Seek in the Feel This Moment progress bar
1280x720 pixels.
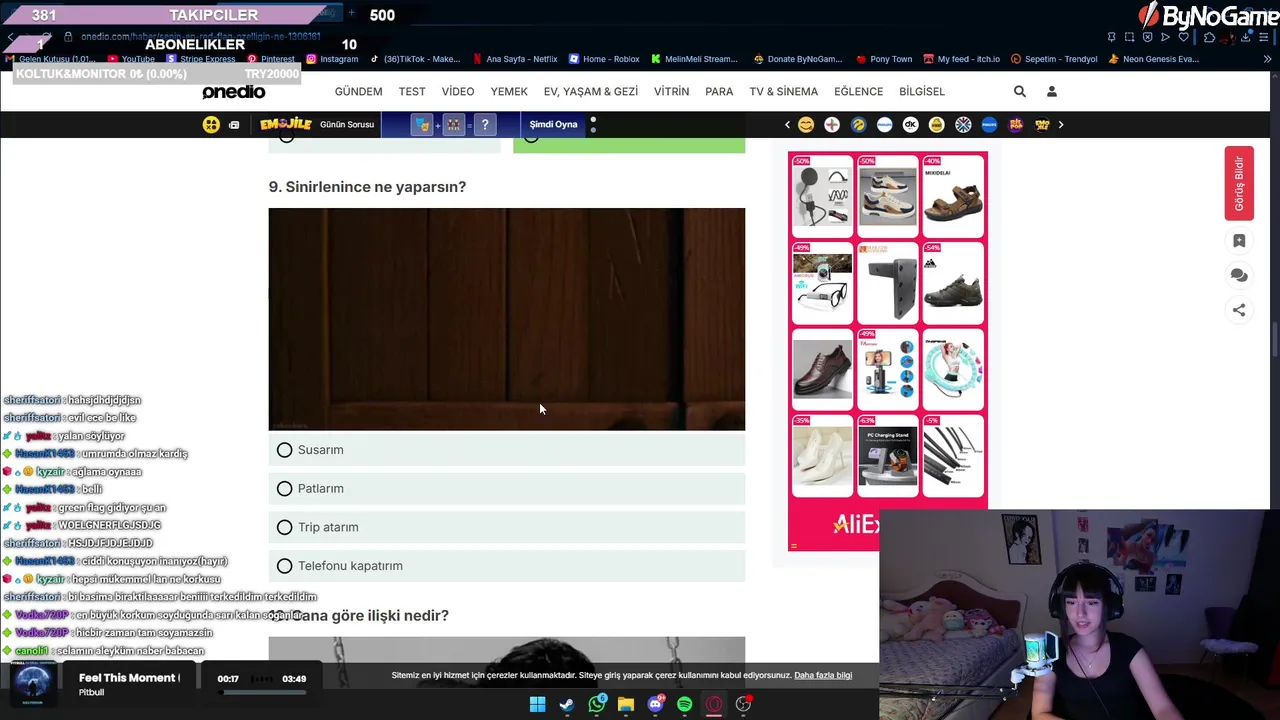click(x=261, y=691)
